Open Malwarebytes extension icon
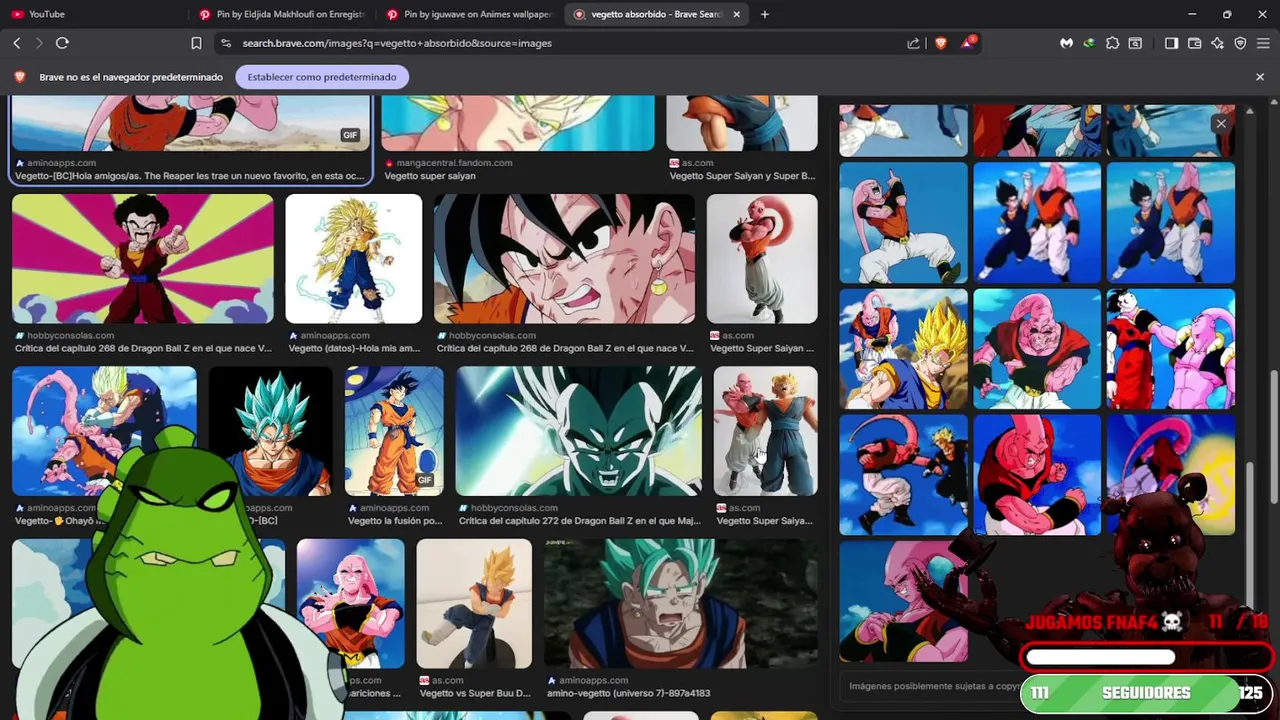This screenshot has height=720, width=1280. click(x=1067, y=43)
